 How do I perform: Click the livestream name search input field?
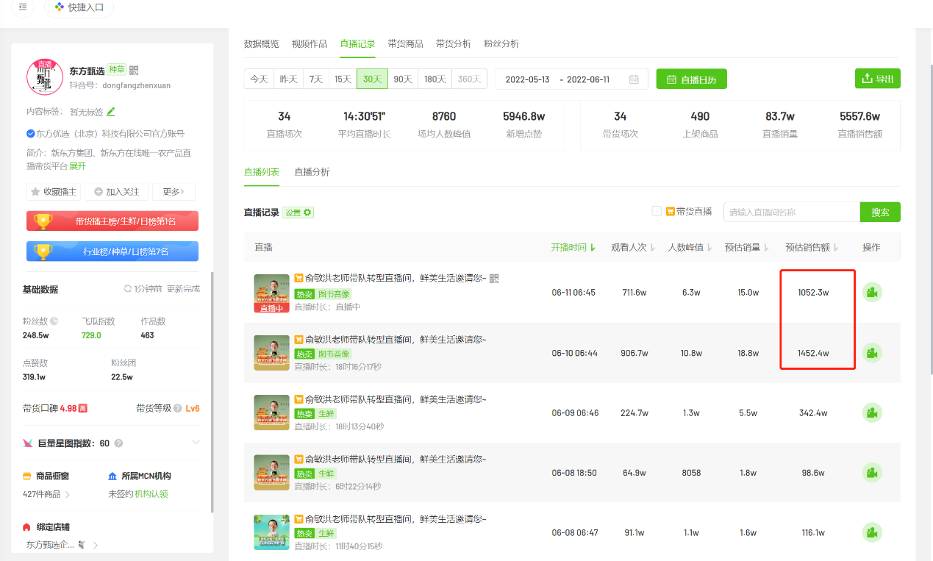click(791, 212)
